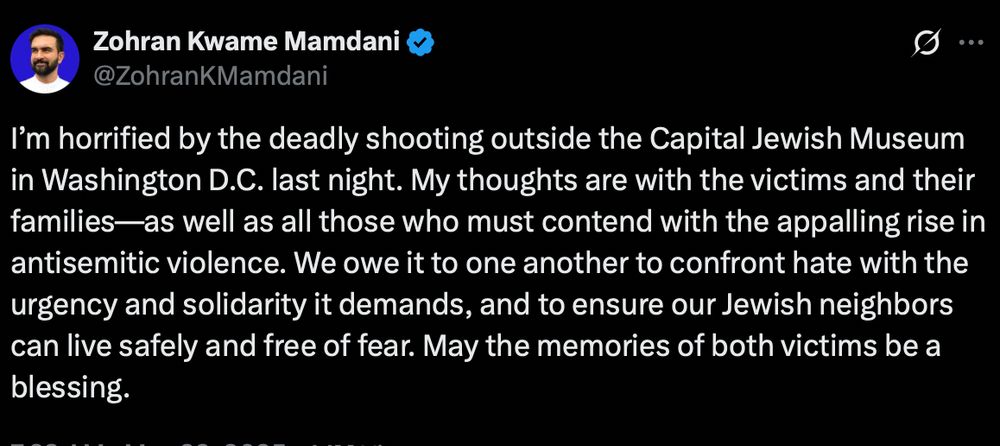Click the final word 'blessing.'
1000x446 pixels.
pos(66,387)
